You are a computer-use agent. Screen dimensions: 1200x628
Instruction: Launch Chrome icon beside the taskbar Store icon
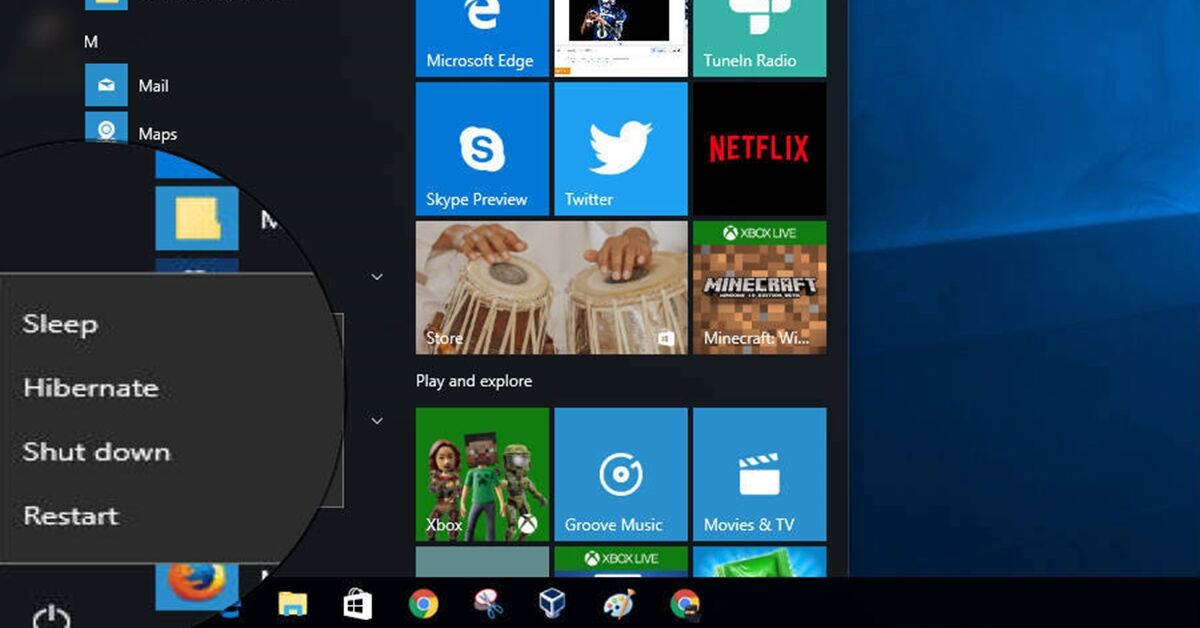[x=424, y=603]
